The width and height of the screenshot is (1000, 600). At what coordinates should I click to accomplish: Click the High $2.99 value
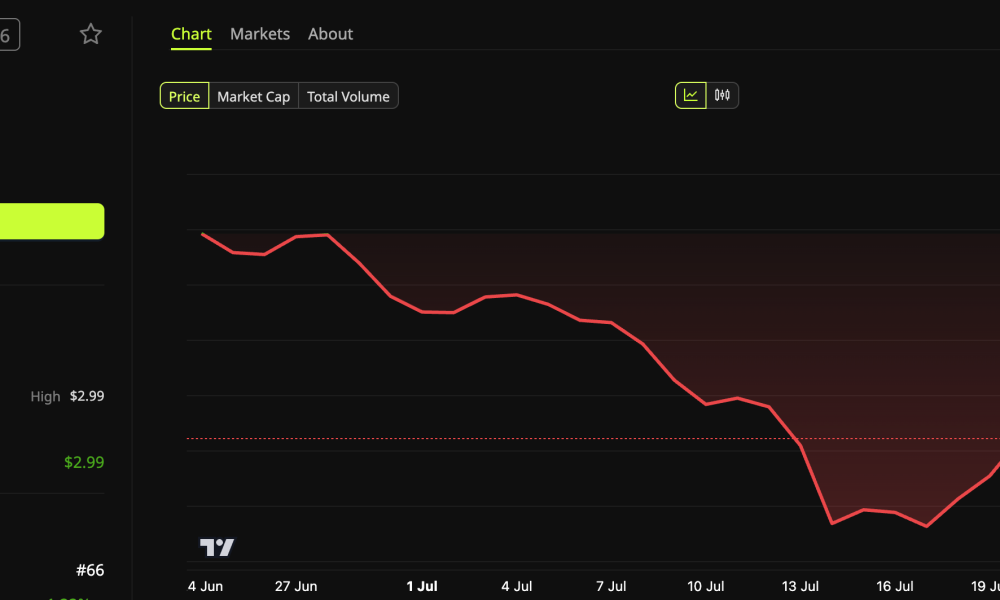[x=87, y=396]
